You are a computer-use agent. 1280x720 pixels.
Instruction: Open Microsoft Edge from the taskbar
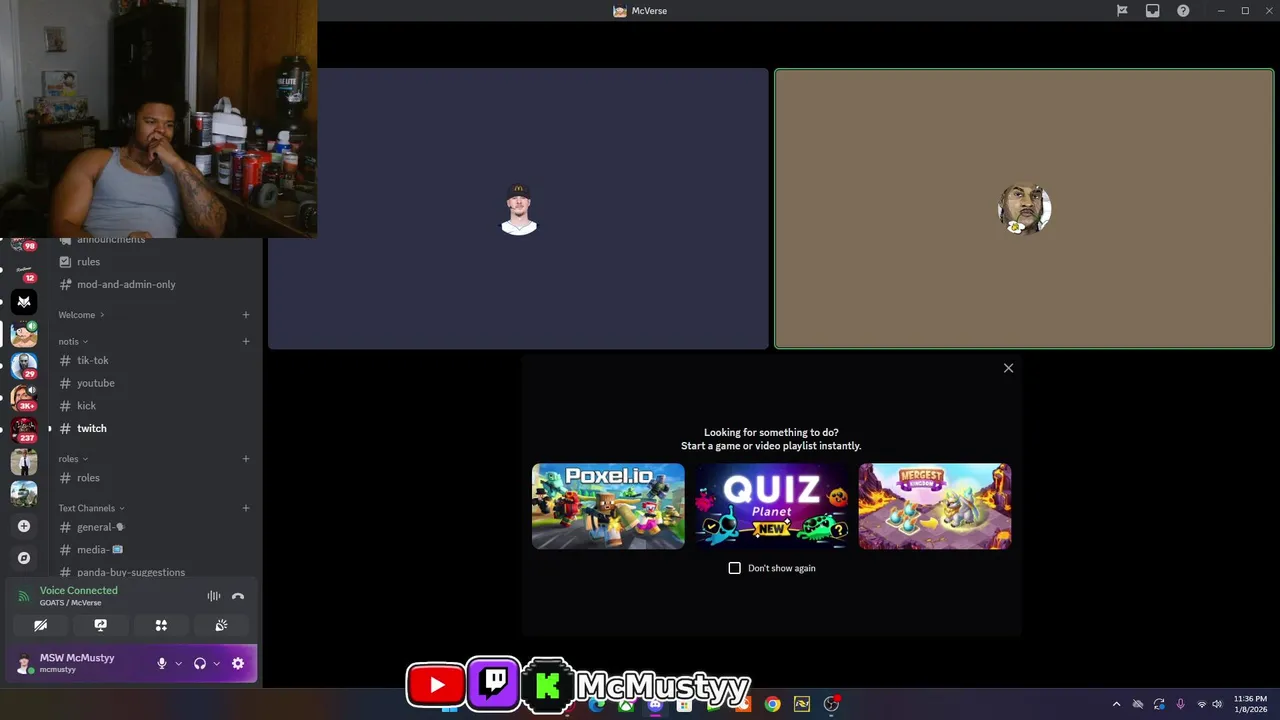[597, 704]
